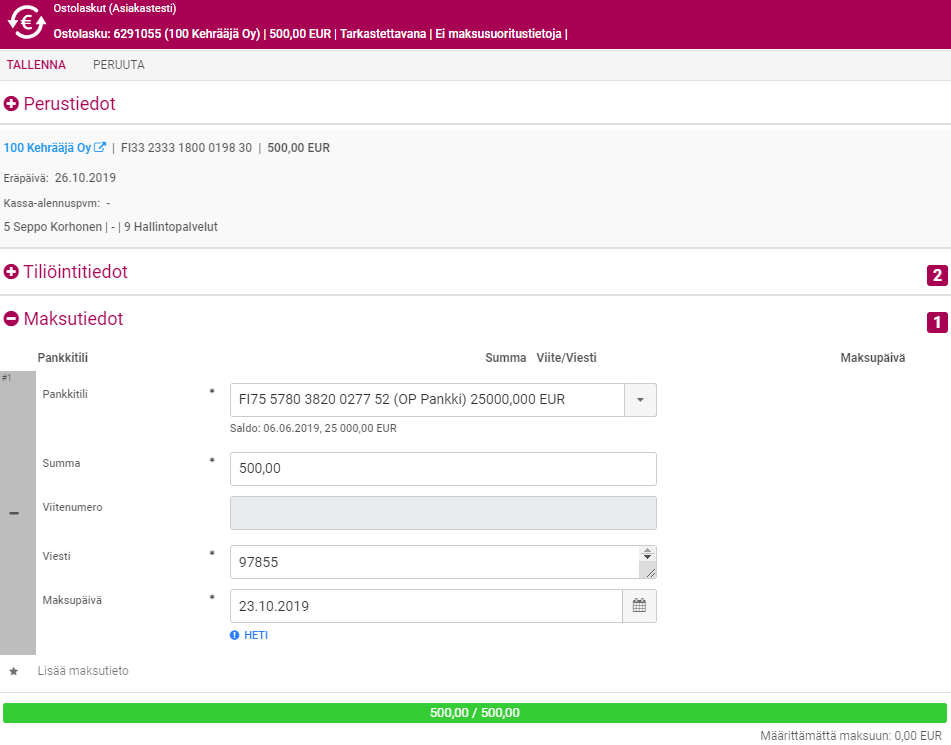Click the Viesti text field containing 97855
The image size is (951, 745).
click(434, 562)
